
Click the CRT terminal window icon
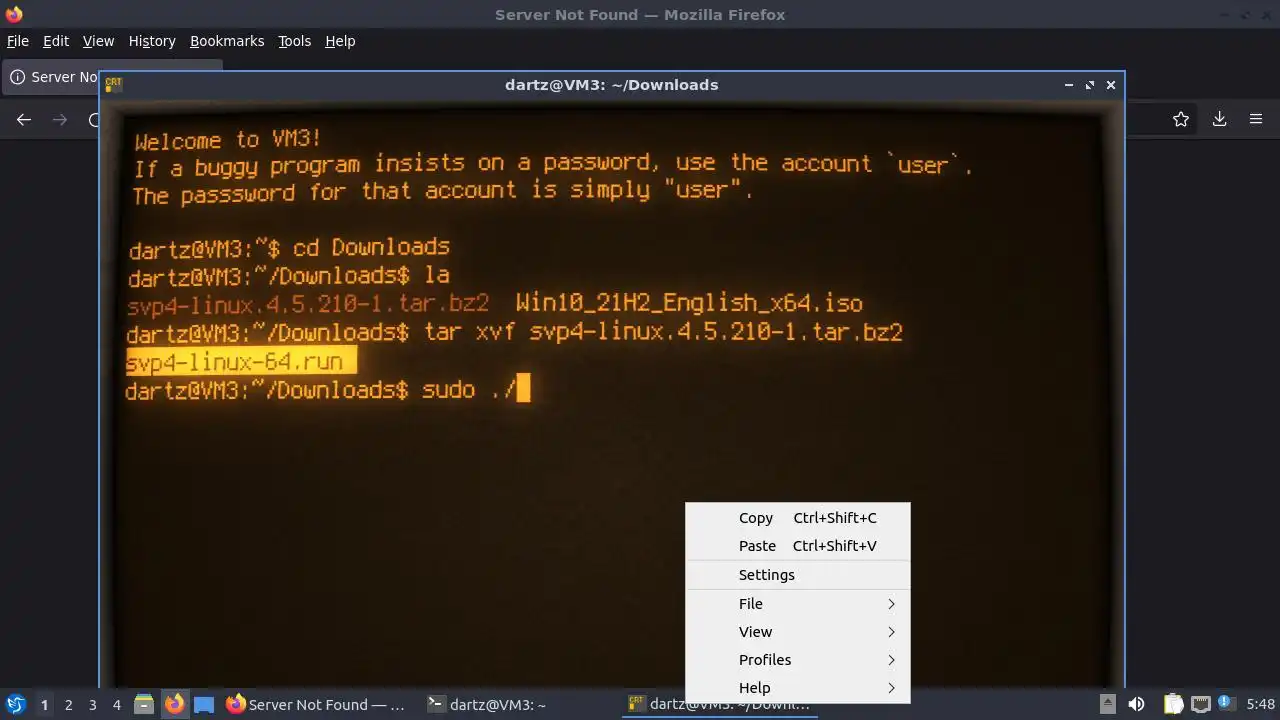114,85
